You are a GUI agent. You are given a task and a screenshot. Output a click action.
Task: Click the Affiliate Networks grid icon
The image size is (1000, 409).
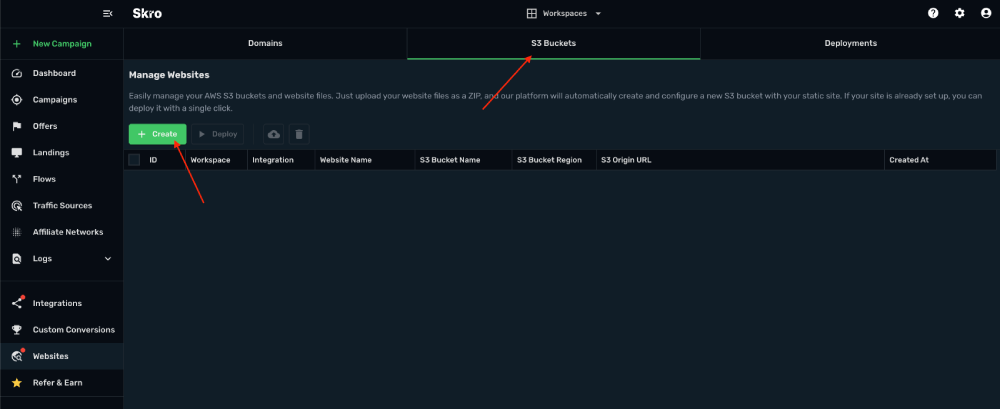coord(17,232)
